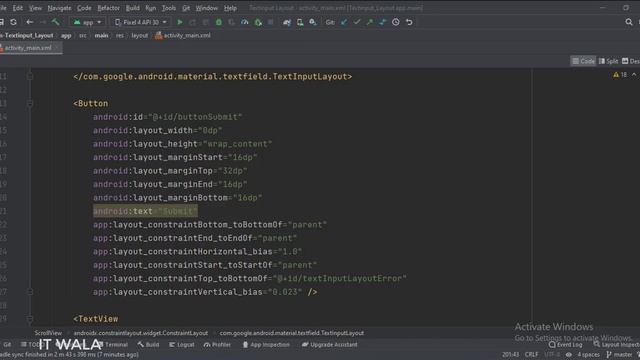Click the Git commit checkmark icon
The image size is (640, 360).
(x=357, y=22)
